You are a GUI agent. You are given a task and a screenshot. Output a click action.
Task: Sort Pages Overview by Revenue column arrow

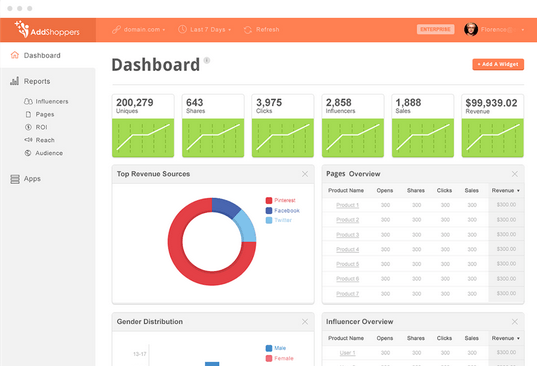518,191
